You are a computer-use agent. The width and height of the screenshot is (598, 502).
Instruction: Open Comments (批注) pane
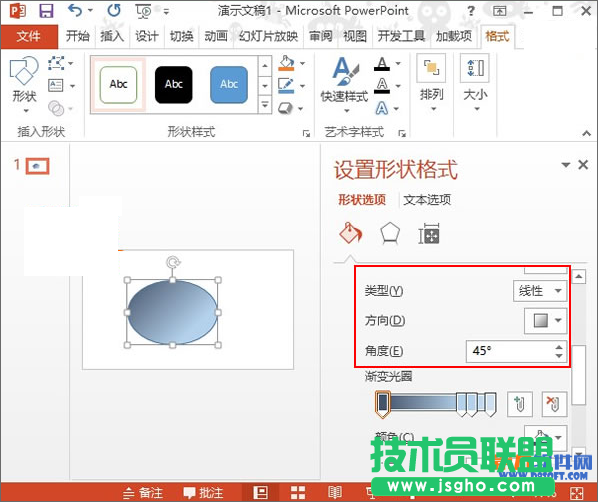point(203,492)
